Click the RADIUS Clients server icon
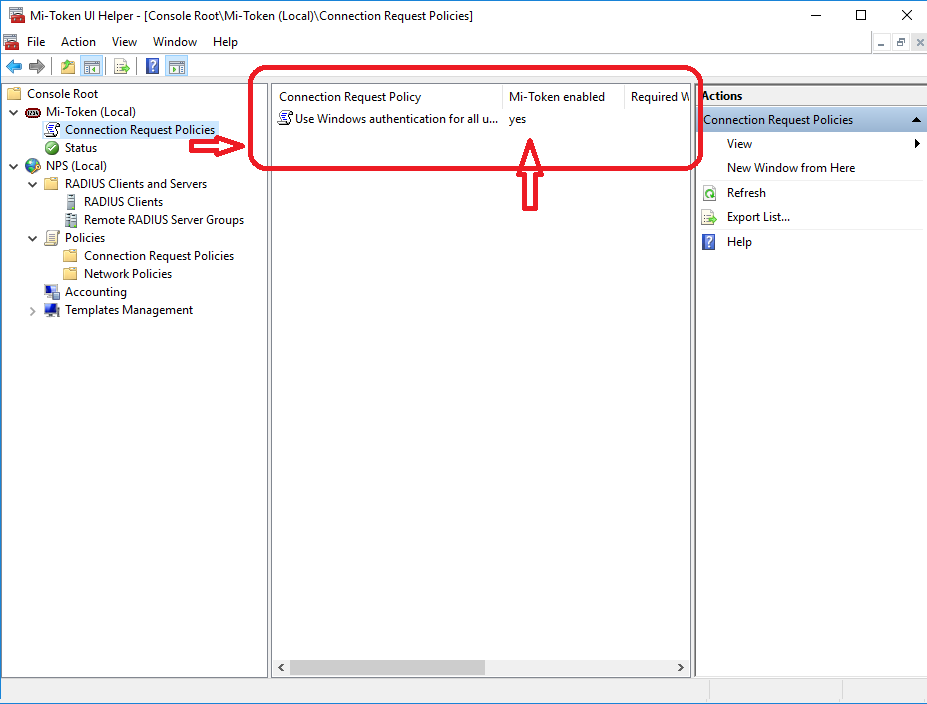Screen dimensions: 927x704 point(71,202)
